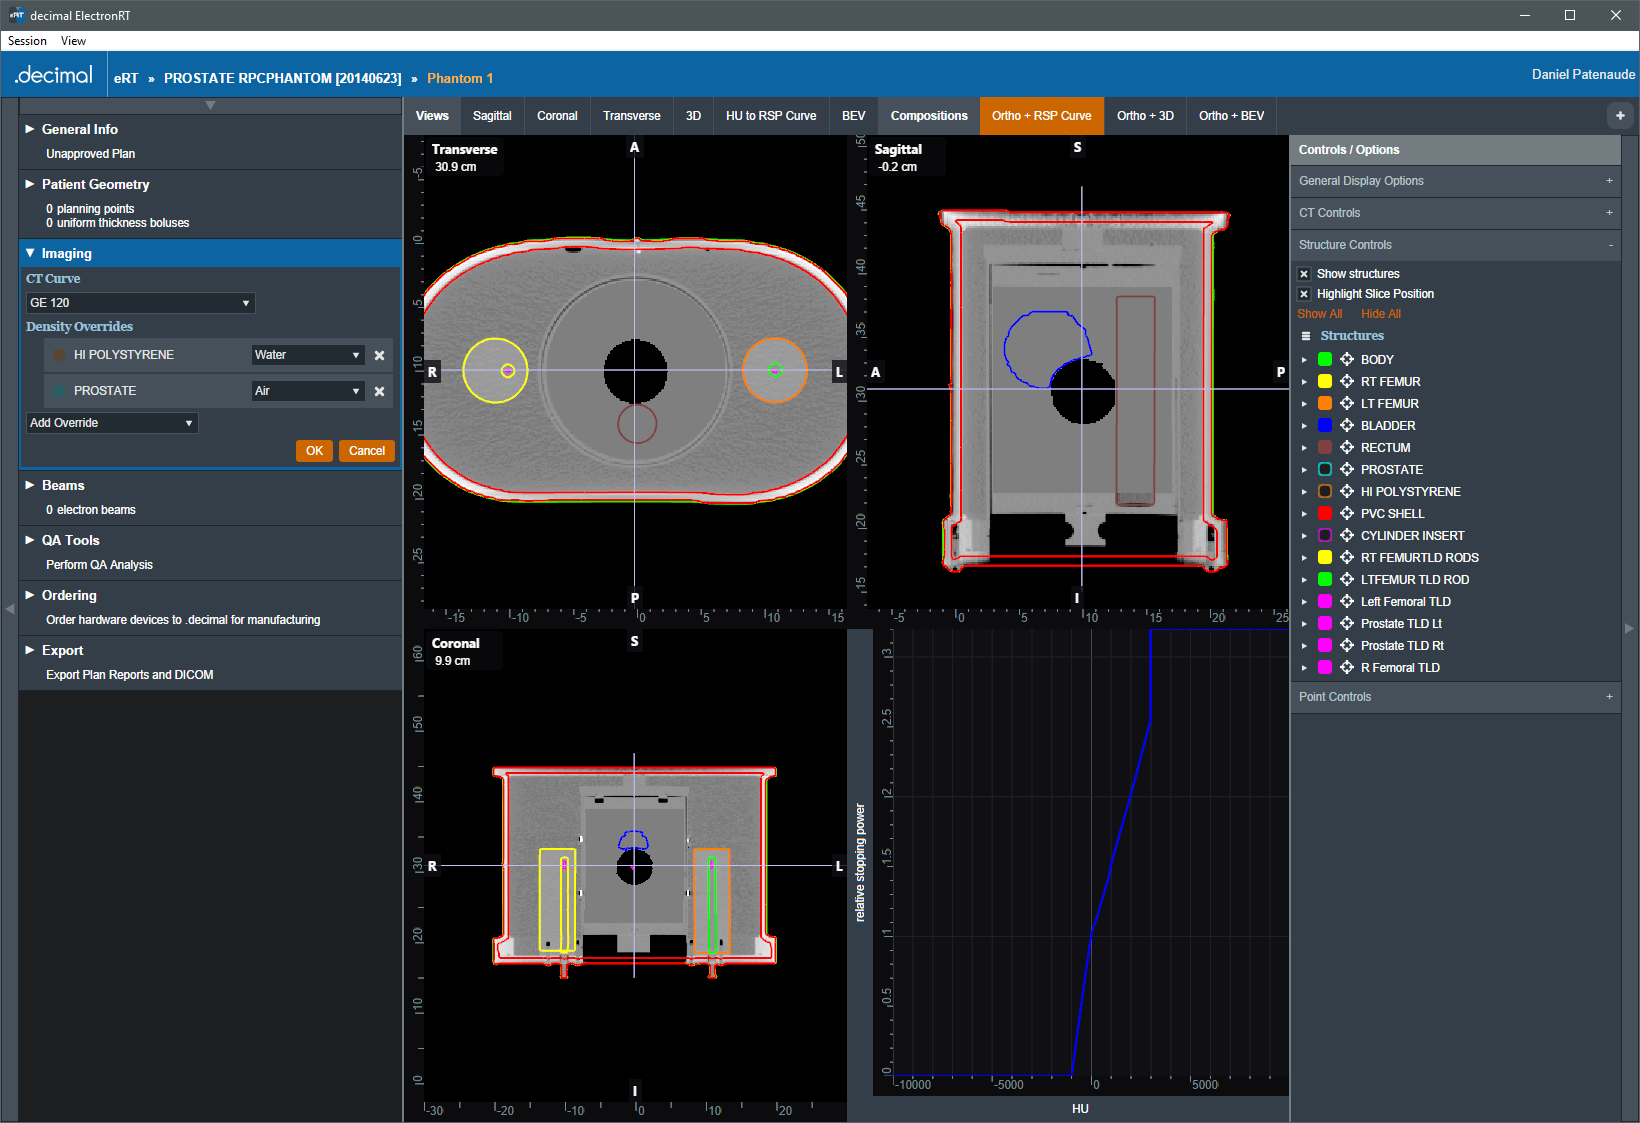
Task: Expand the LT FEMUR tree item
Action: coord(1304,404)
